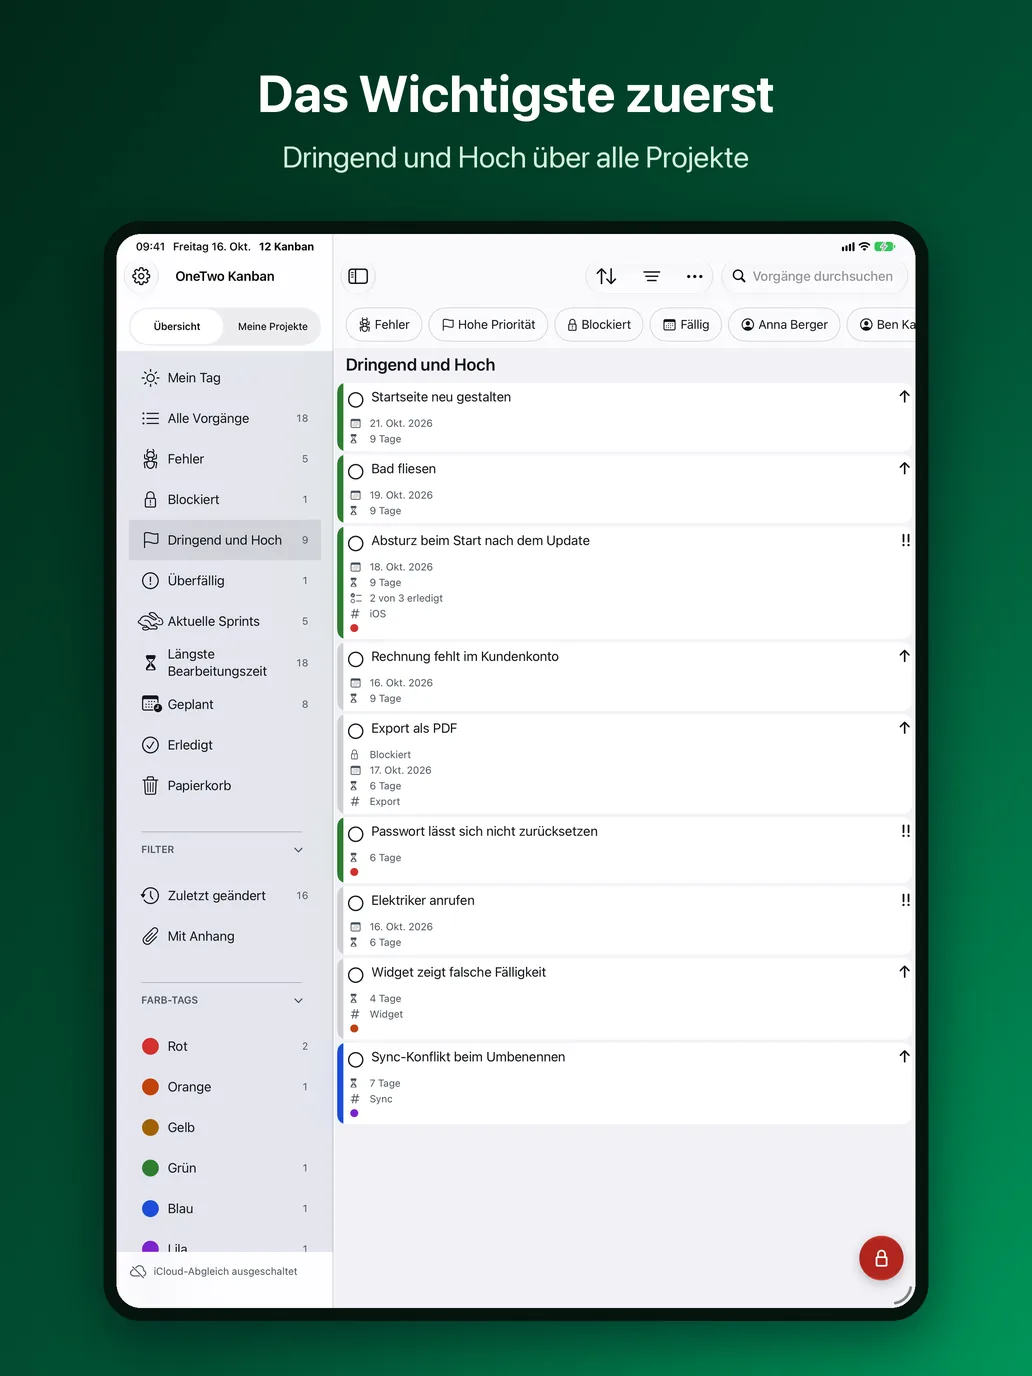Open grouping lines filter icon
This screenshot has height=1376, width=1032.
click(x=651, y=276)
